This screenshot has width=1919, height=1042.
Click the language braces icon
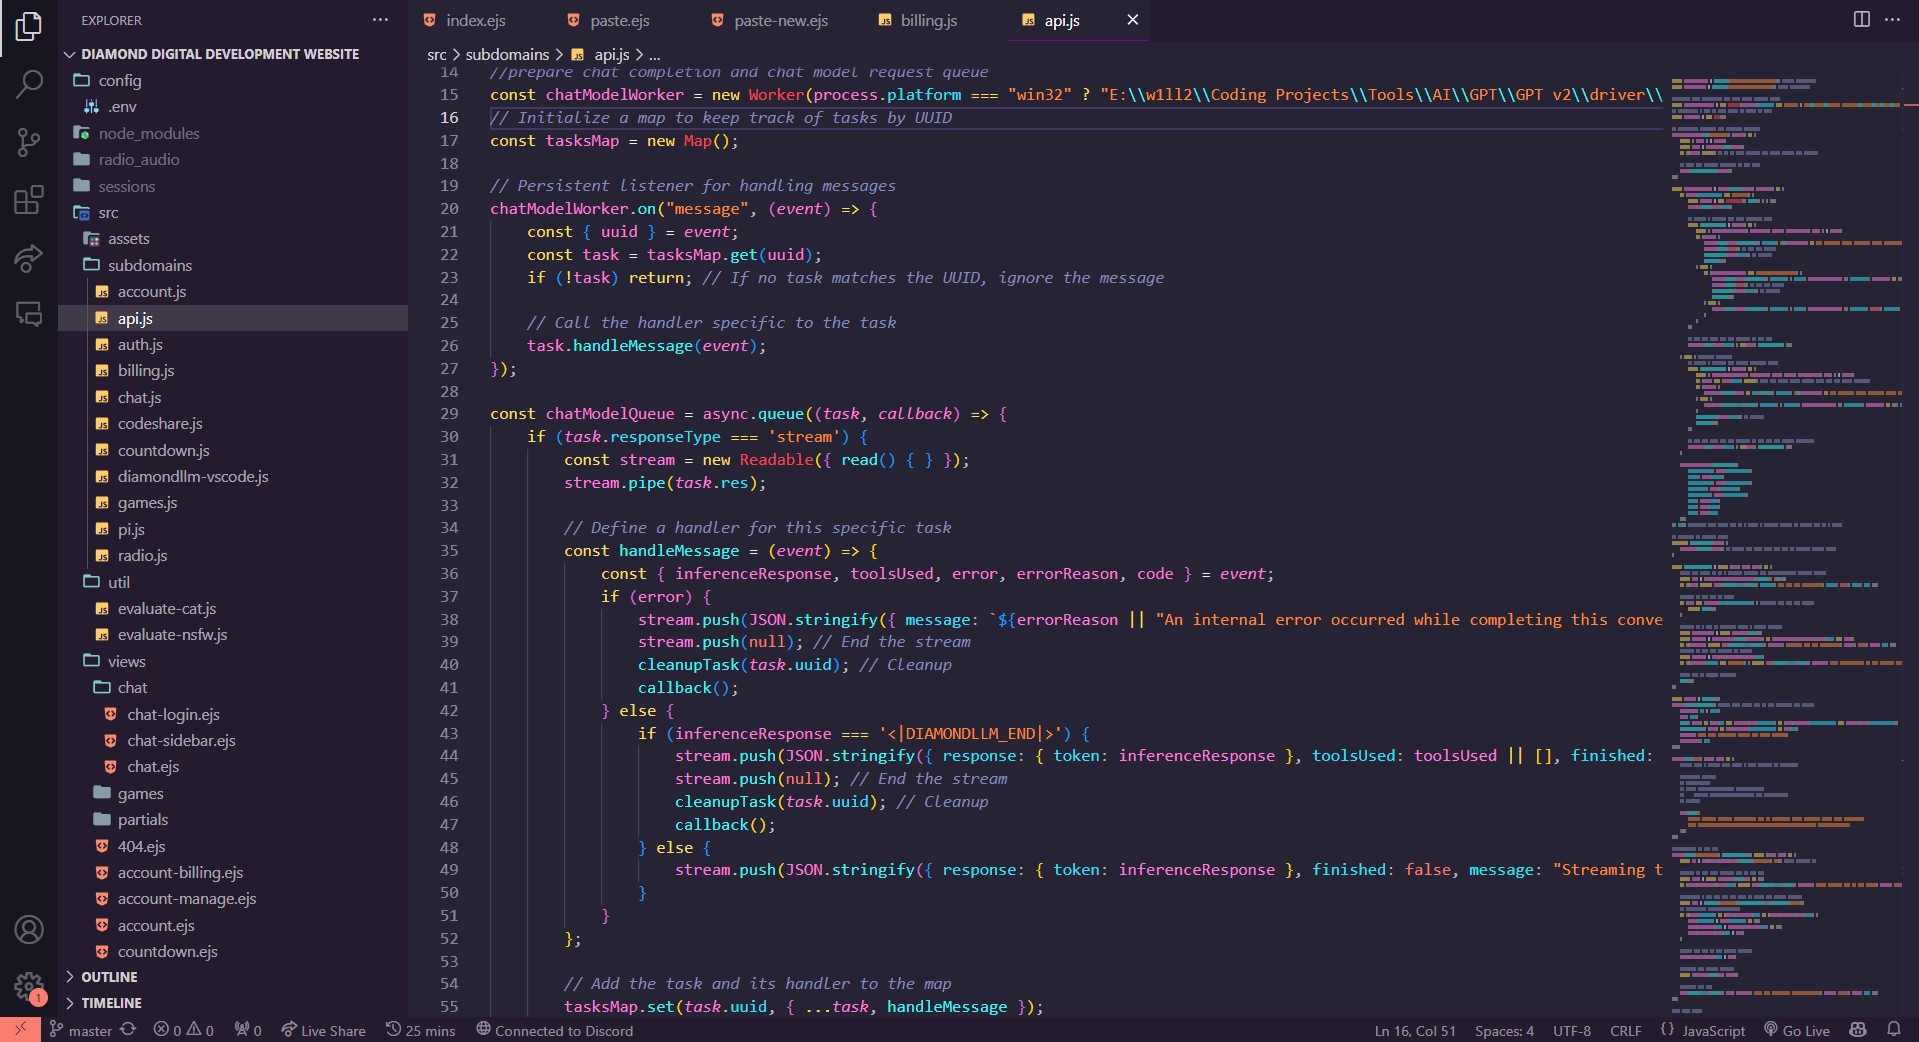point(1667,1030)
